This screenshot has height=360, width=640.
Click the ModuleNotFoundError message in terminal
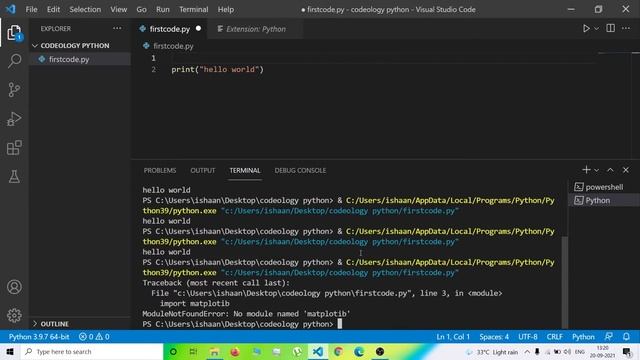(x=247, y=313)
